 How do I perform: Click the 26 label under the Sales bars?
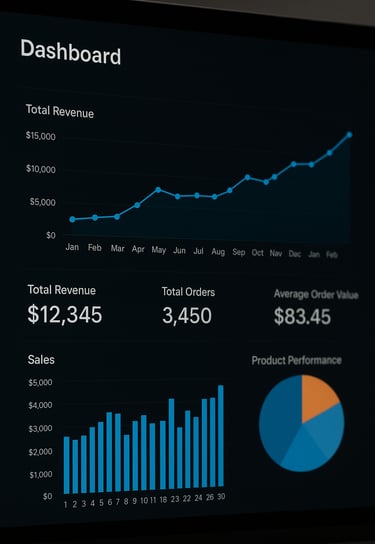(x=210, y=498)
